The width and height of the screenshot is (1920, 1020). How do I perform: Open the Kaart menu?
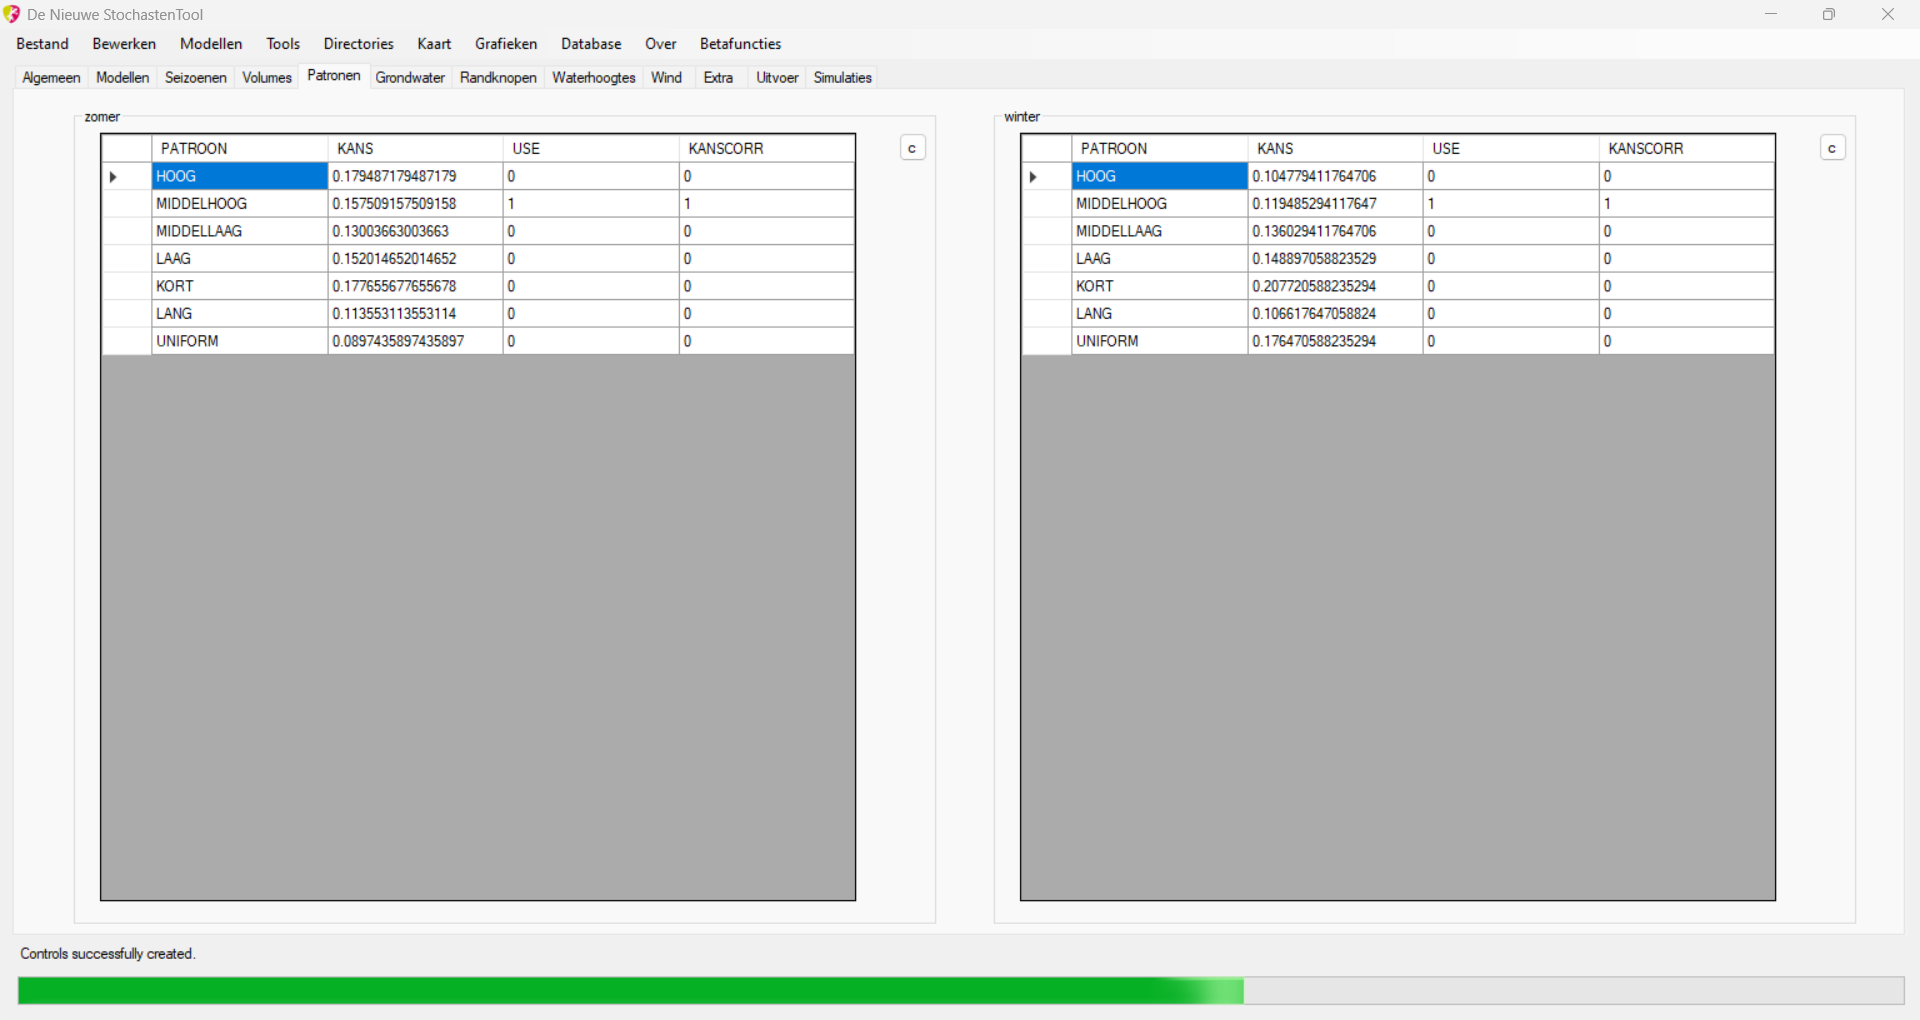tap(434, 44)
